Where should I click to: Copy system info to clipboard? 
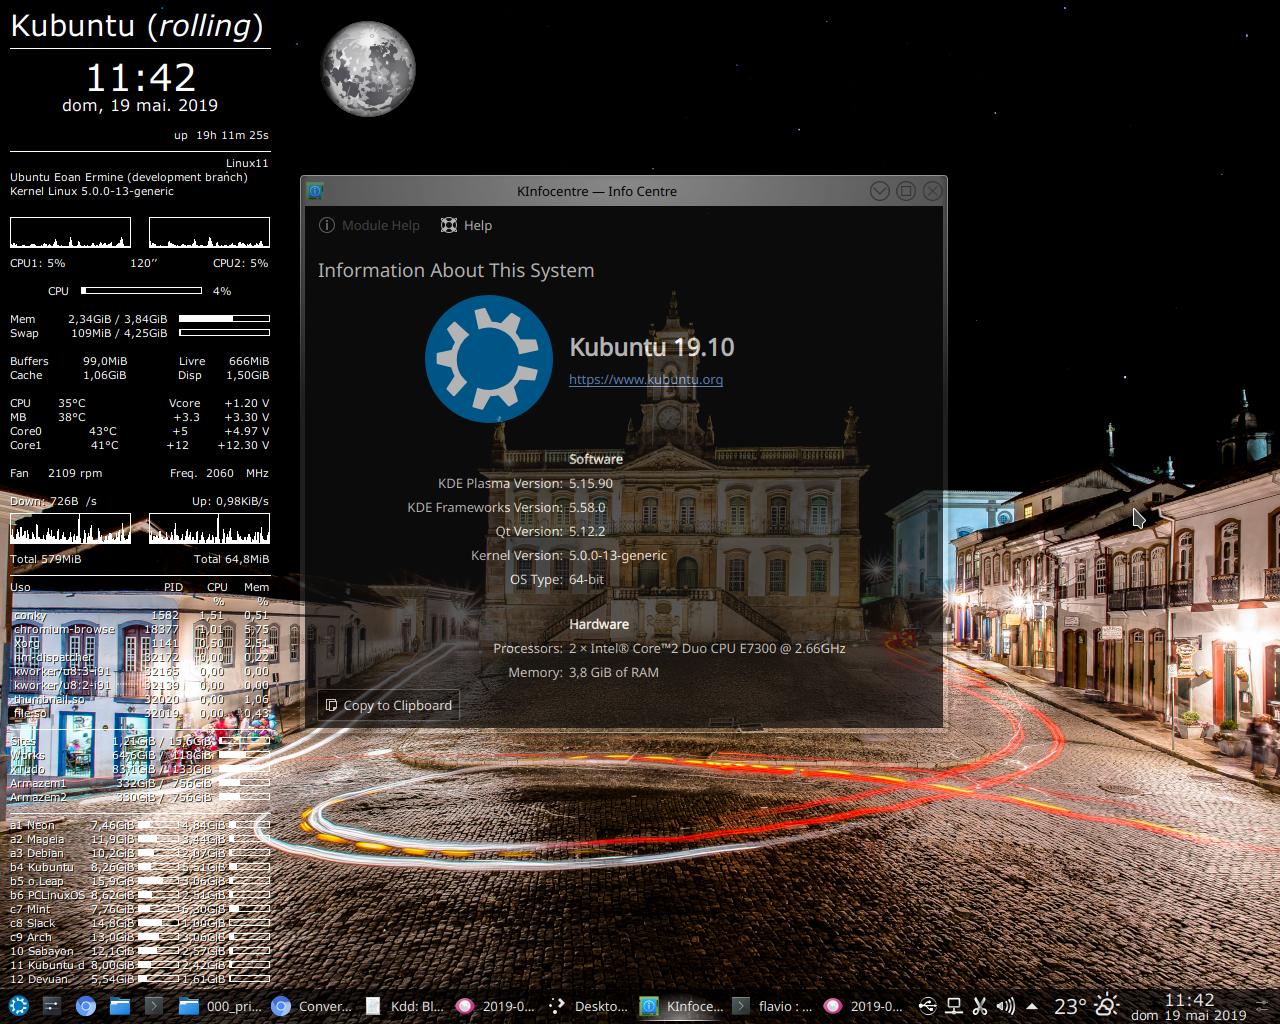point(389,705)
